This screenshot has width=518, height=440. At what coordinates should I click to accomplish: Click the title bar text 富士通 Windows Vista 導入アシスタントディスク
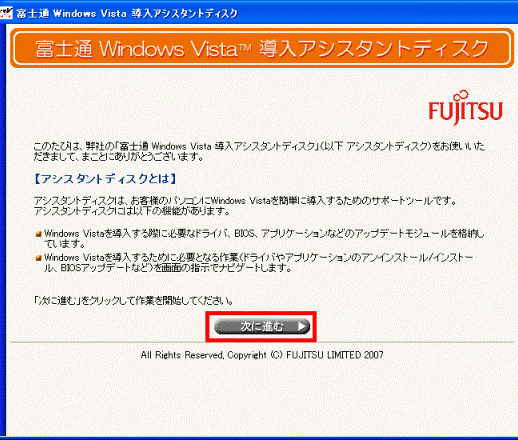pyautogui.click(x=127, y=13)
